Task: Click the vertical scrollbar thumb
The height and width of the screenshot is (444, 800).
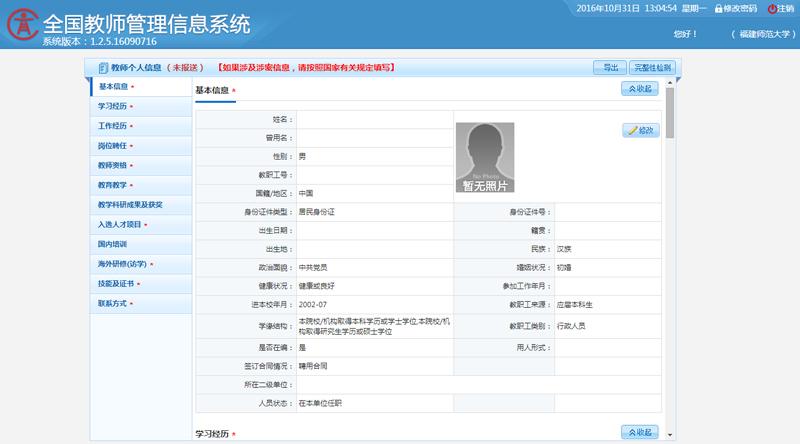Action: click(x=670, y=113)
